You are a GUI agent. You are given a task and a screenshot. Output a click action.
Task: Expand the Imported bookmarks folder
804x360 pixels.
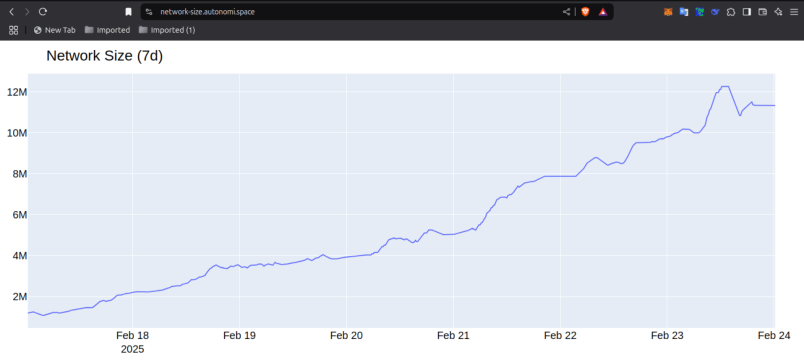[x=107, y=30]
